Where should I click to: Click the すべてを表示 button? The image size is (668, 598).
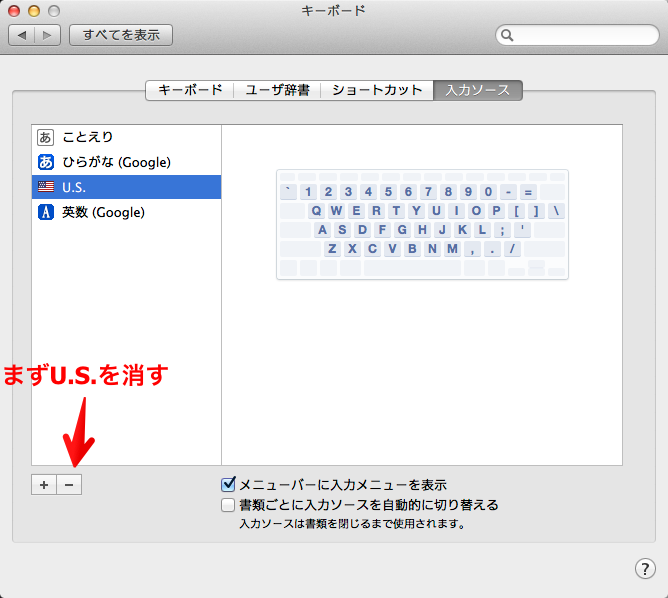click(121, 35)
